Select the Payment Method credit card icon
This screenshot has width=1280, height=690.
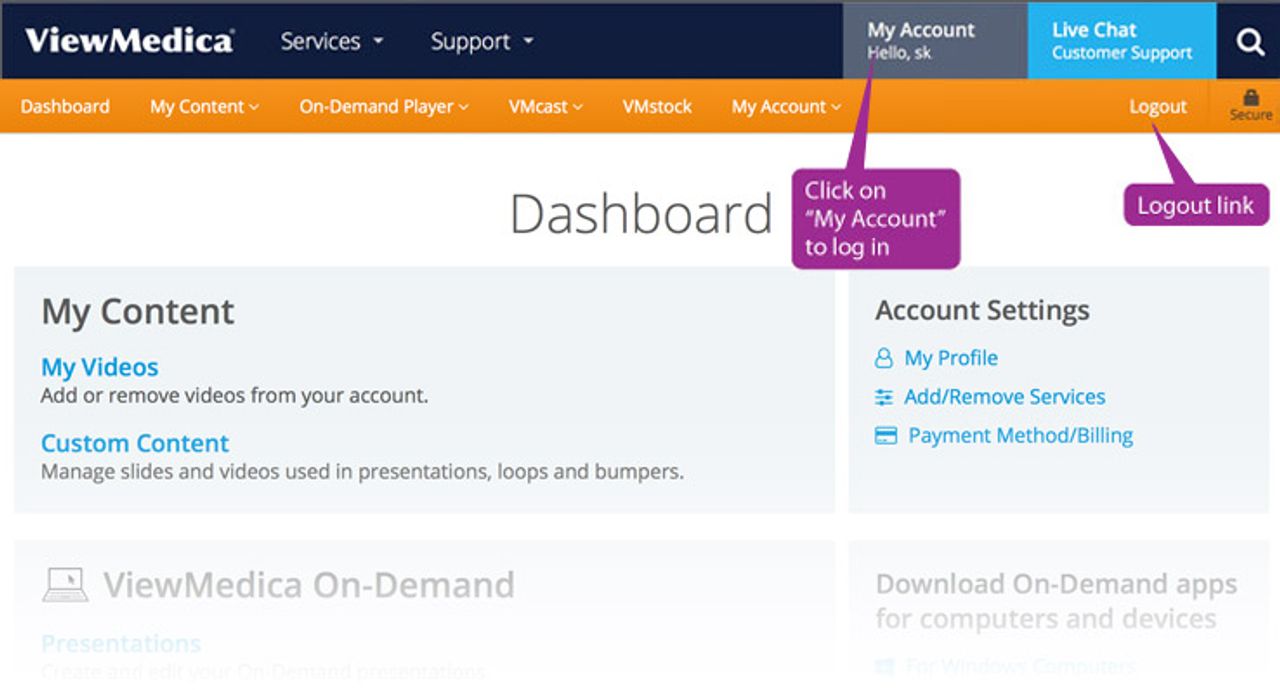click(884, 435)
